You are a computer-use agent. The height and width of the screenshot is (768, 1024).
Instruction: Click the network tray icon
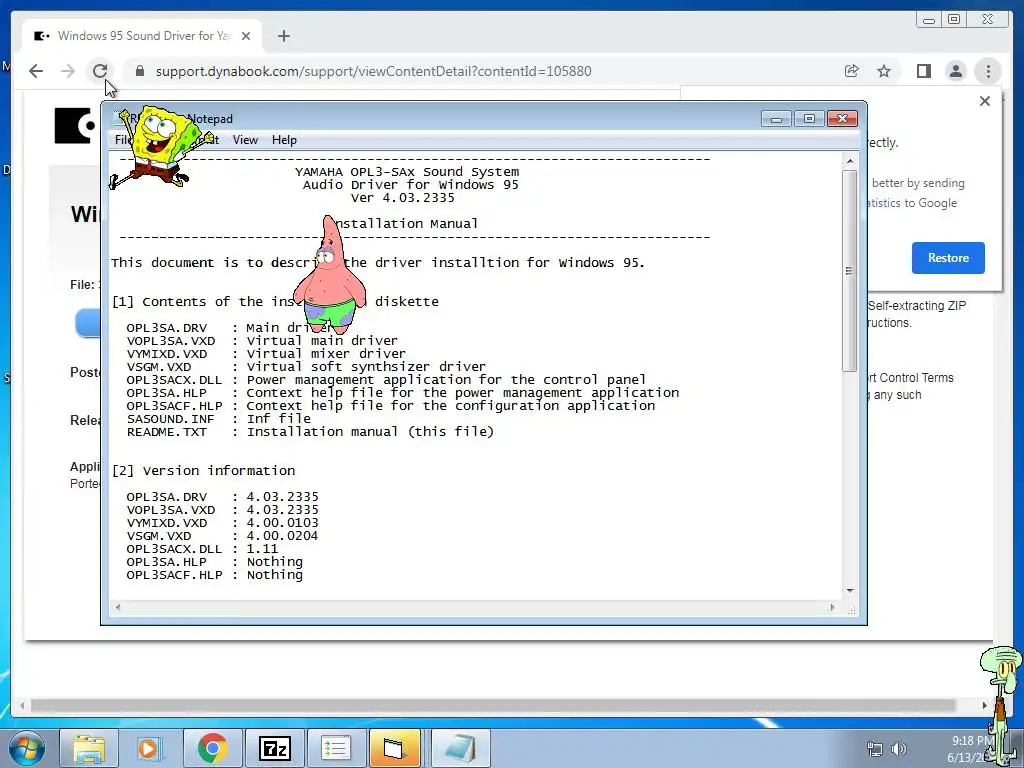874,749
